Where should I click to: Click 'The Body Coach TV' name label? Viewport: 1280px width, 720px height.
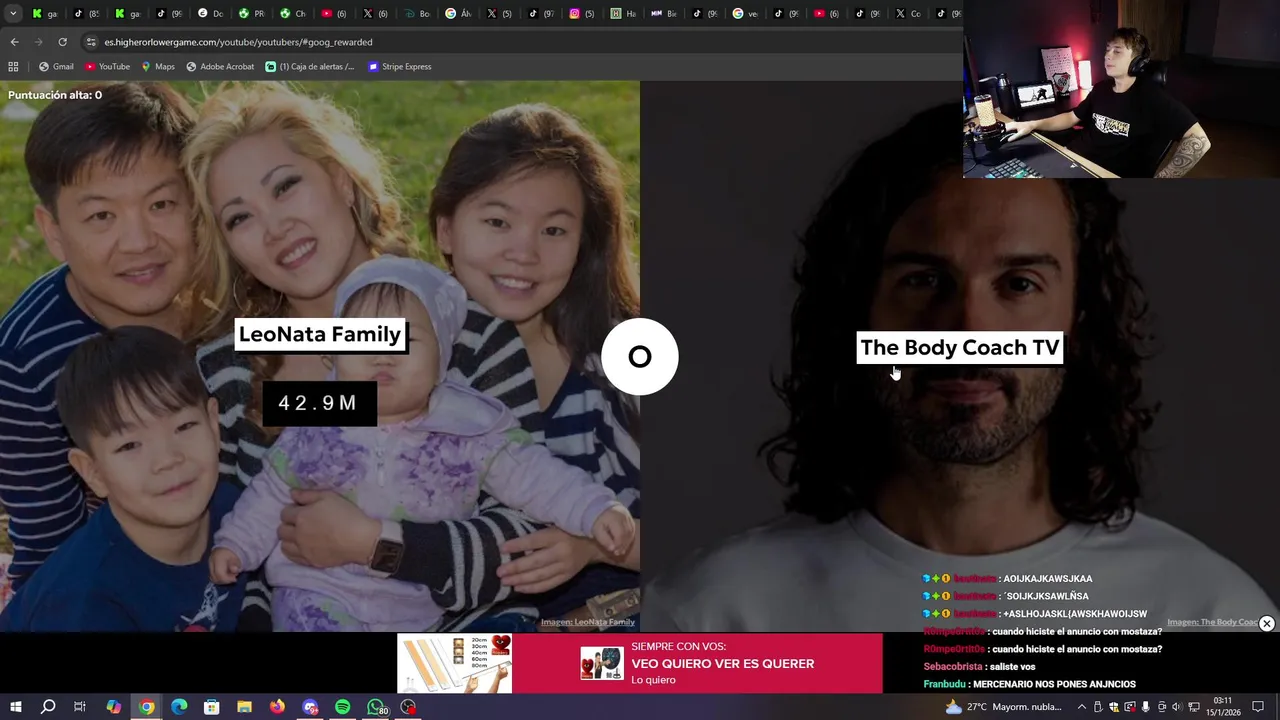[x=960, y=348]
